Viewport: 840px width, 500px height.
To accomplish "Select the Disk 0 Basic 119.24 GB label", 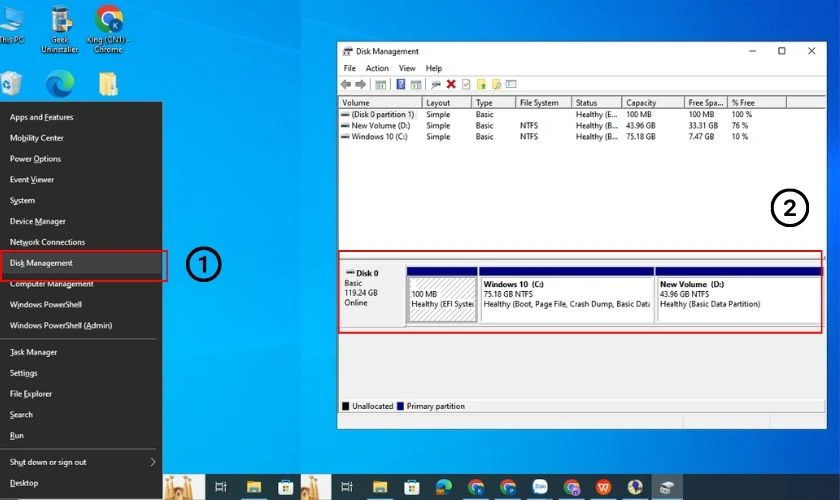I will pos(372,294).
